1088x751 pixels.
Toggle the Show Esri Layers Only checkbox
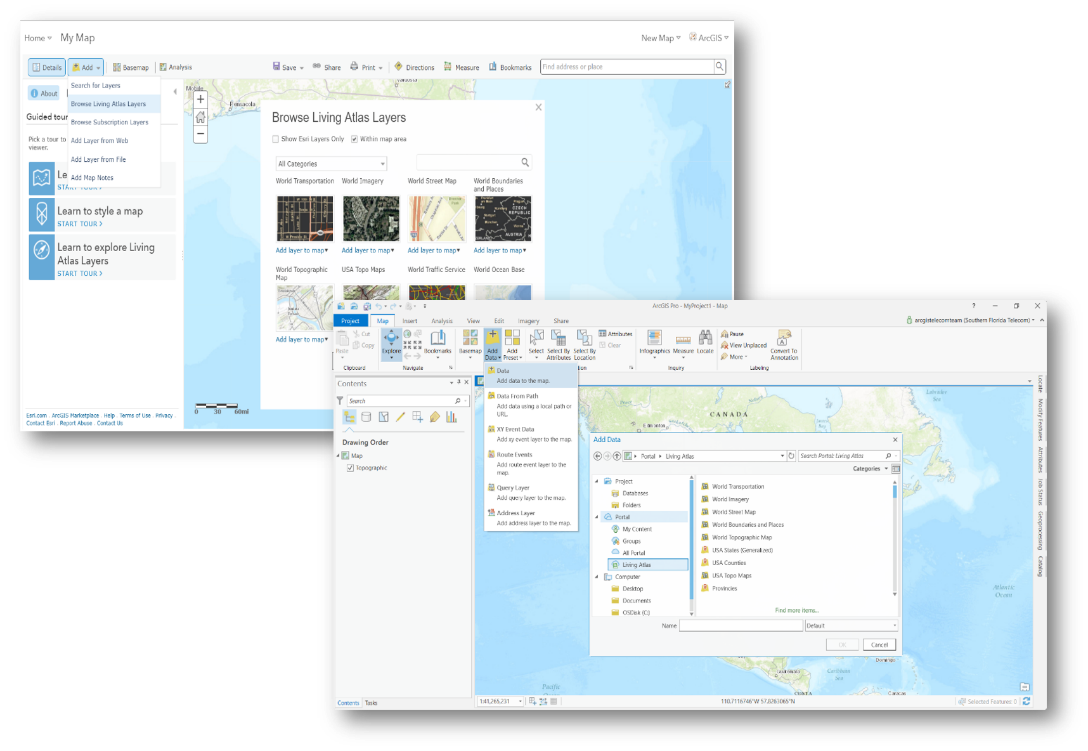[275, 139]
